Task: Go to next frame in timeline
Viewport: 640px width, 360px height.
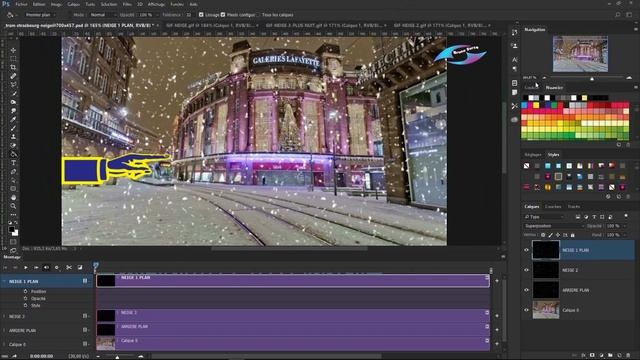Action: (36, 268)
